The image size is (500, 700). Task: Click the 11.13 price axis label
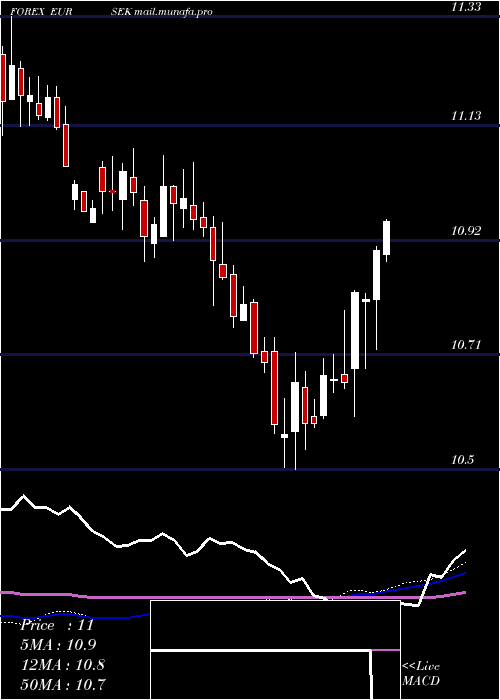pos(466,116)
